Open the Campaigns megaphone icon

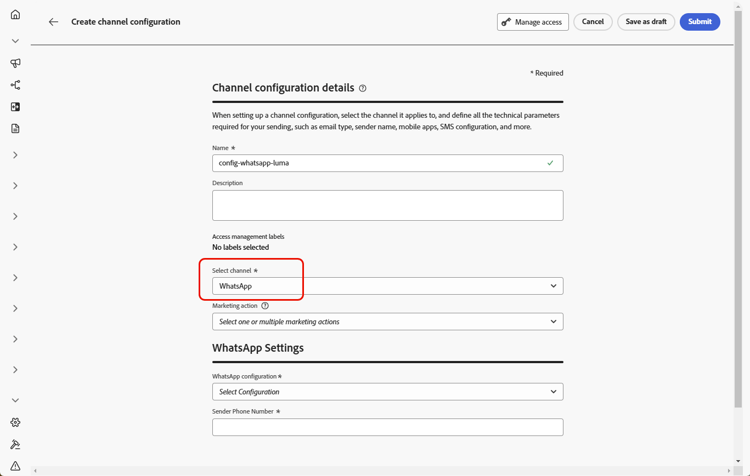[15, 63]
